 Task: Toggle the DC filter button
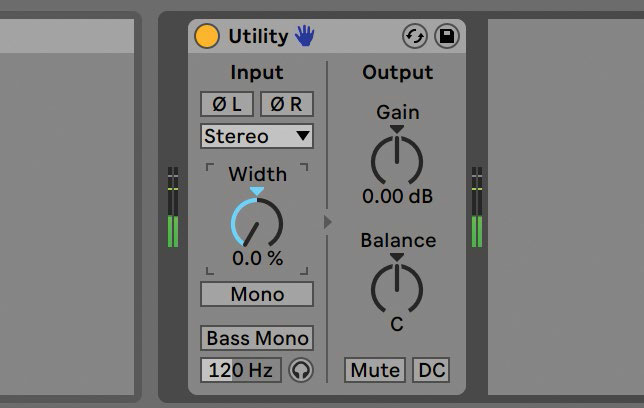point(431,370)
